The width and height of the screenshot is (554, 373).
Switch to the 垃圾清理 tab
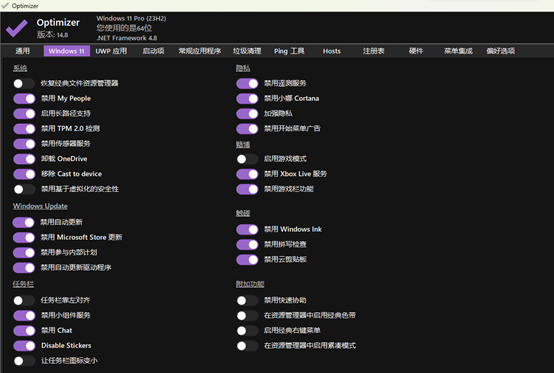[247, 51]
